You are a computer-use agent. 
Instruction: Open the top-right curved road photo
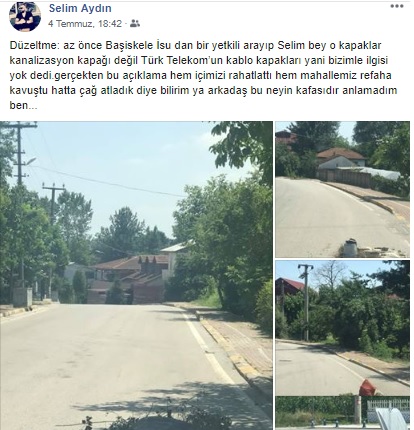[x=343, y=189]
